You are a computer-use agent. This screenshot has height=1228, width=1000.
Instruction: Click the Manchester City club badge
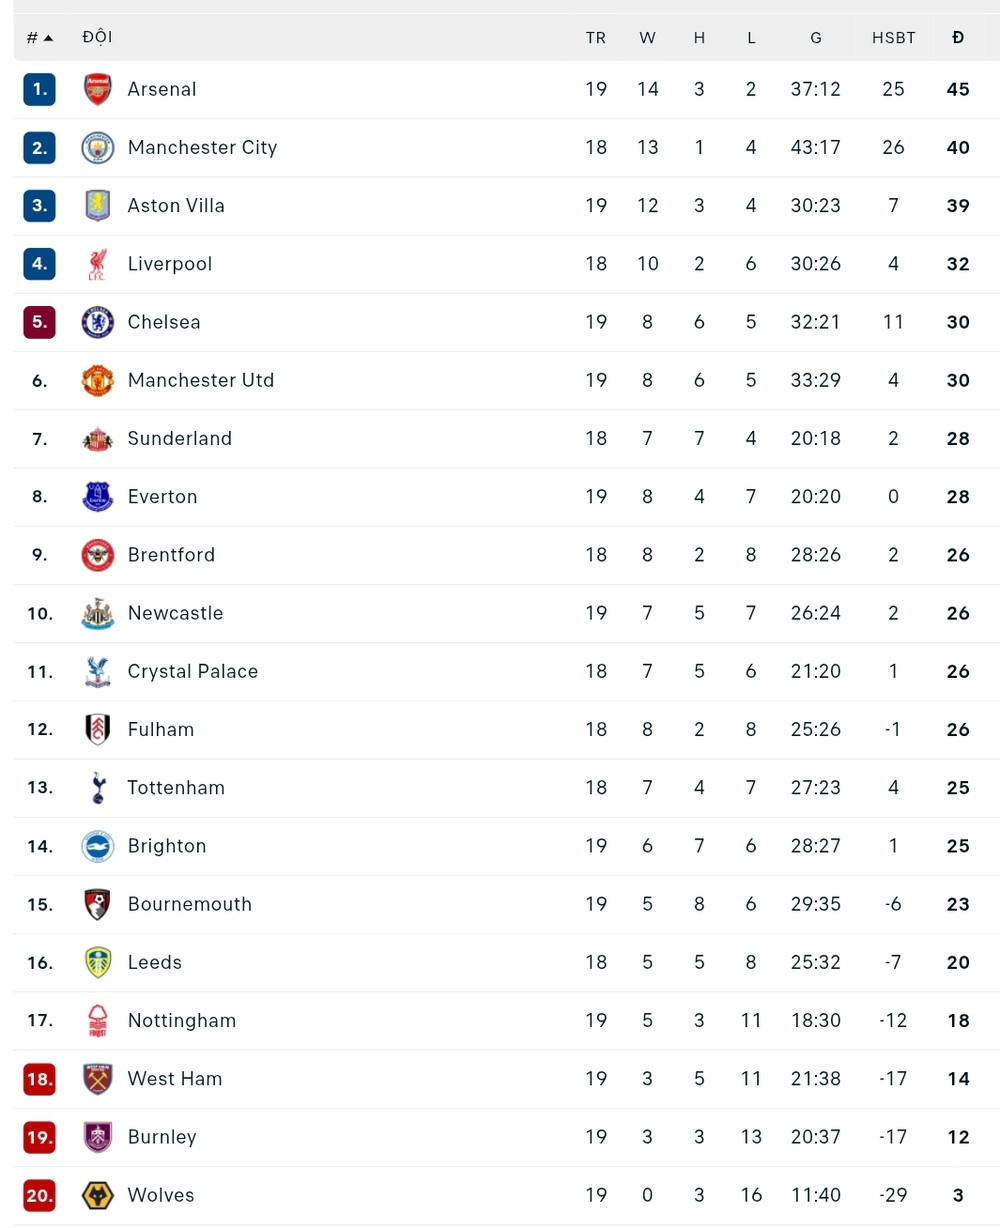click(97, 147)
